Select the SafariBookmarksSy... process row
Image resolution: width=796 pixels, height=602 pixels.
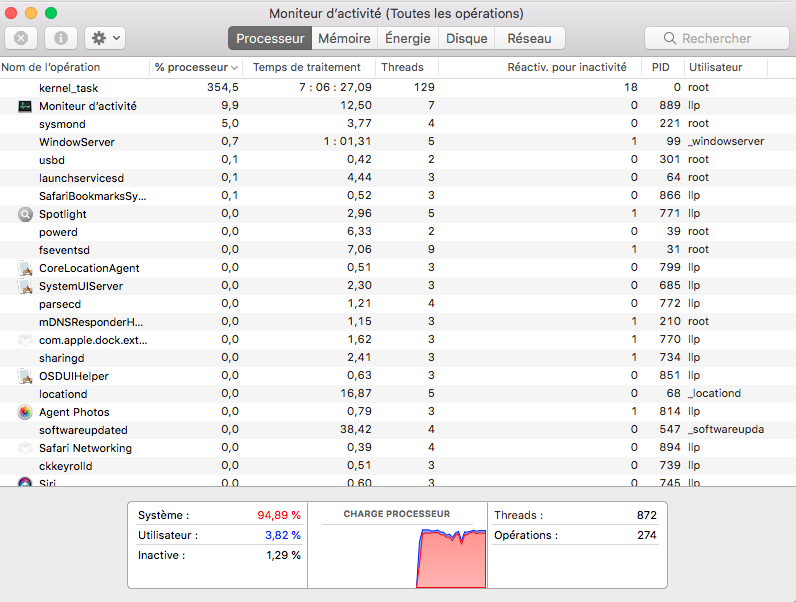pos(398,196)
